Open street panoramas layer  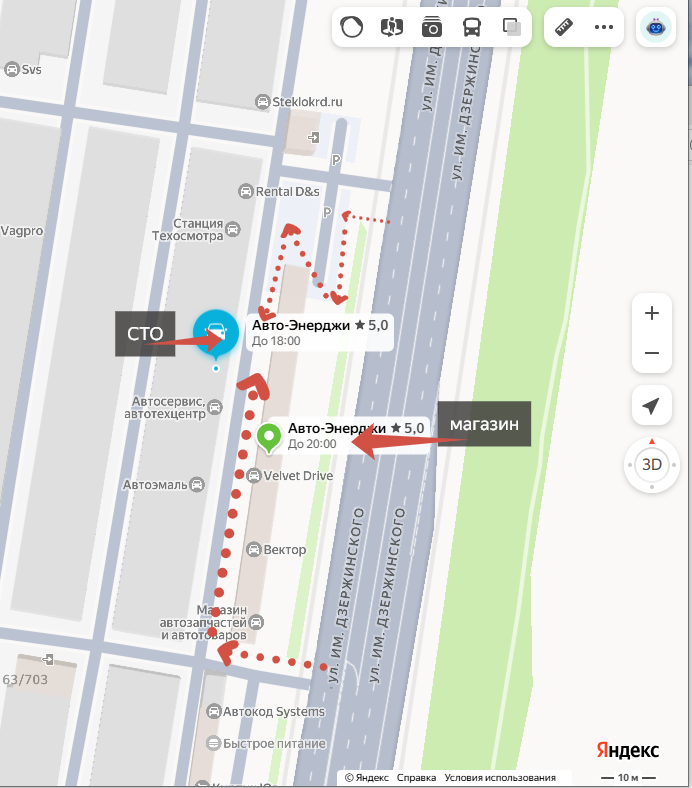click(x=391, y=27)
